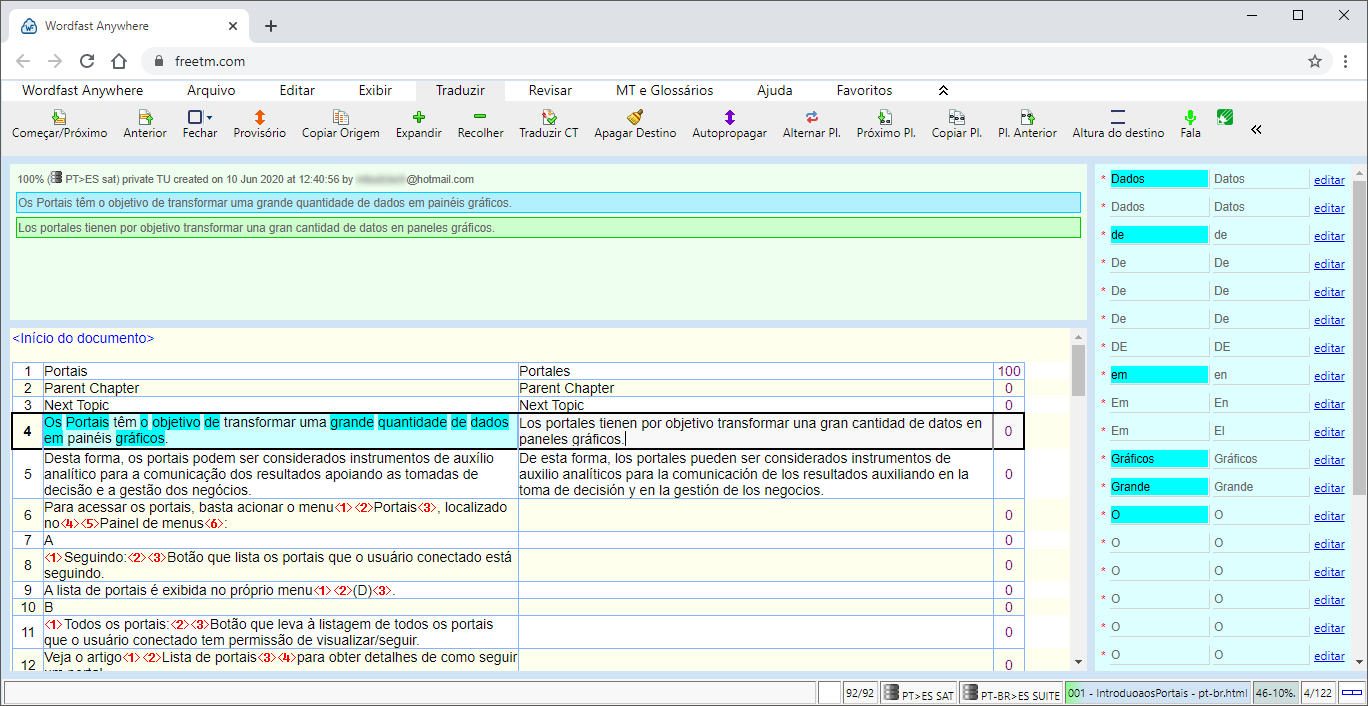Reload the freetm.com page

coord(87,61)
